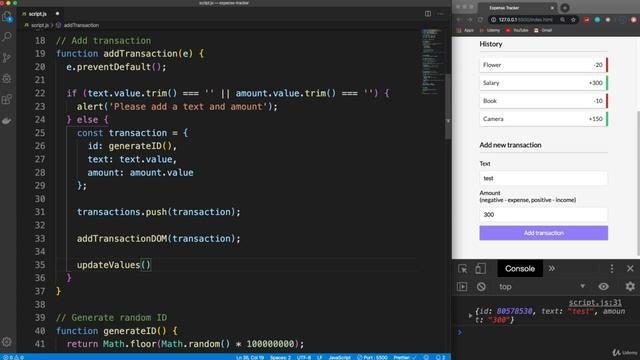Viewport: 640px width, 360px height.
Task: Clear the console
Action: (x=481, y=287)
